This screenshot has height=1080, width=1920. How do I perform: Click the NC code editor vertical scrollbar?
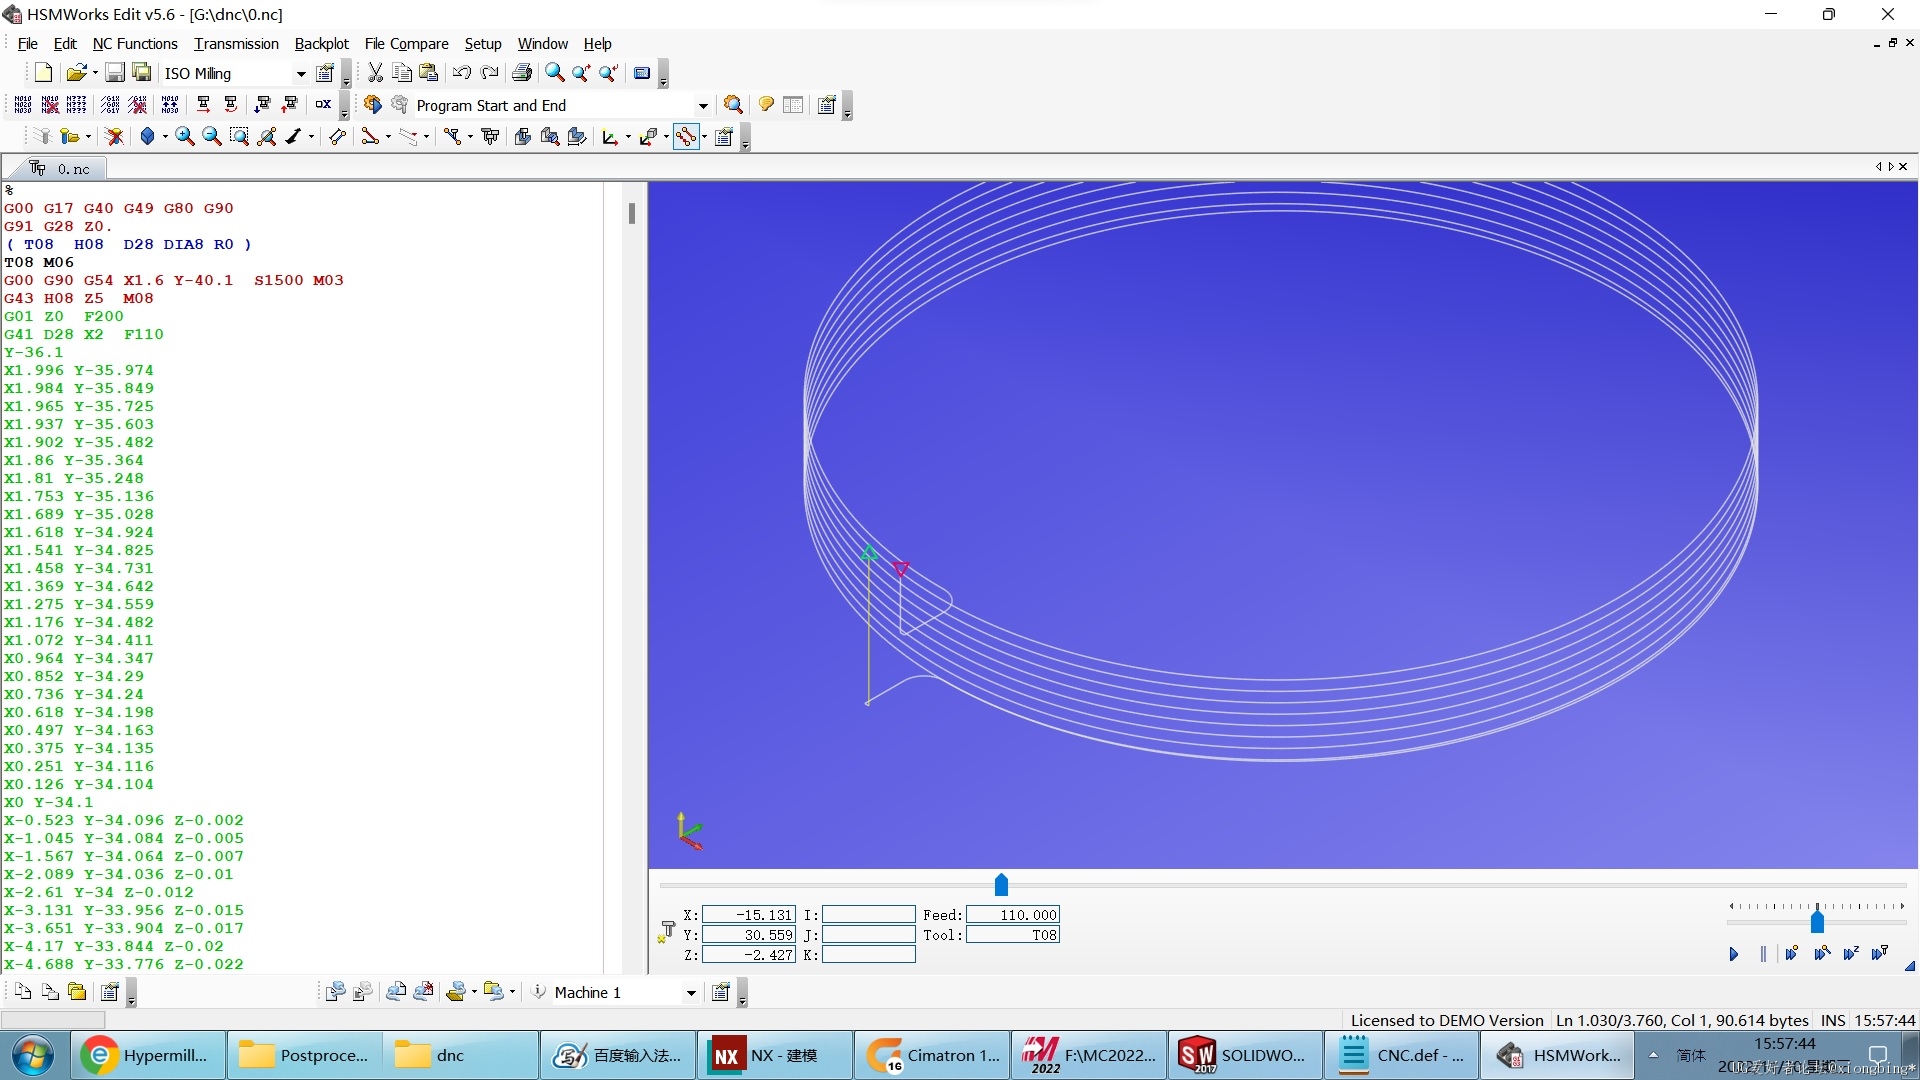click(x=632, y=213)
